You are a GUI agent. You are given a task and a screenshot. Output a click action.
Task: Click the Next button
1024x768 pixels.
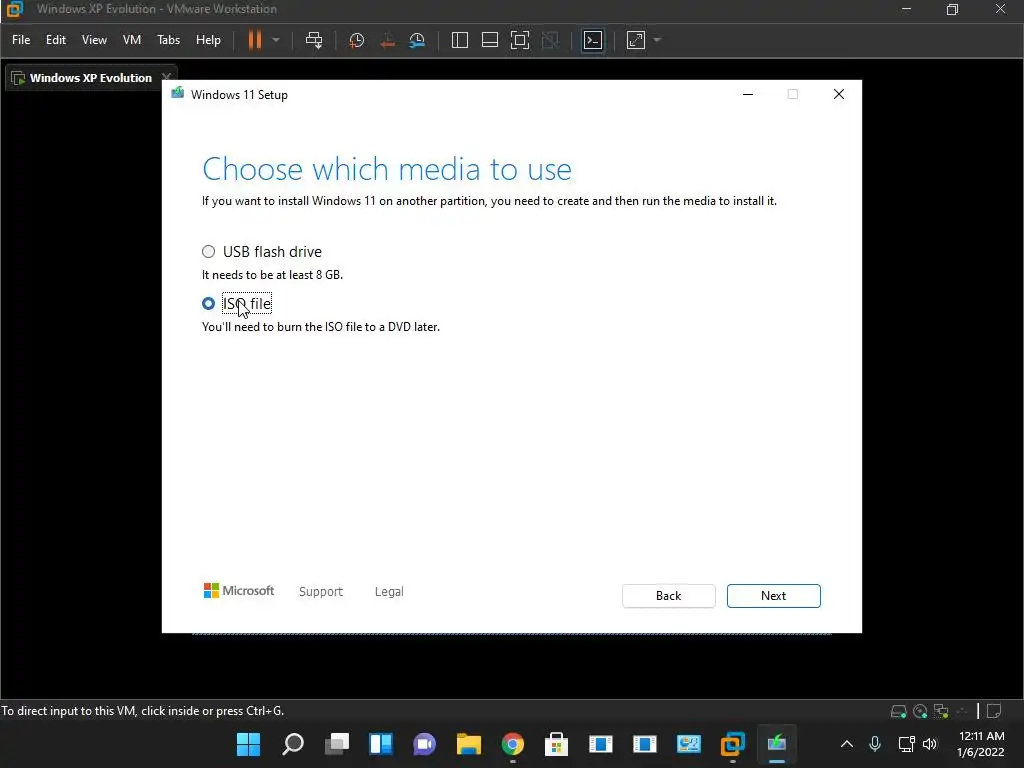(x=773, y=596)
